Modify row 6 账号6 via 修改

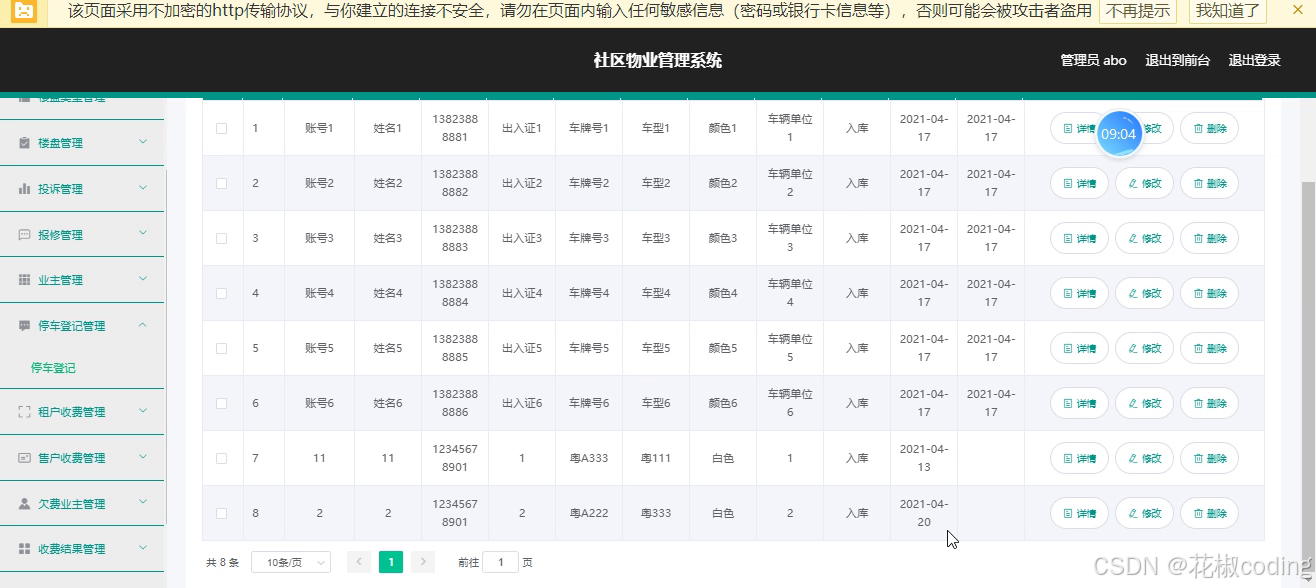[x=1144, y=403]
